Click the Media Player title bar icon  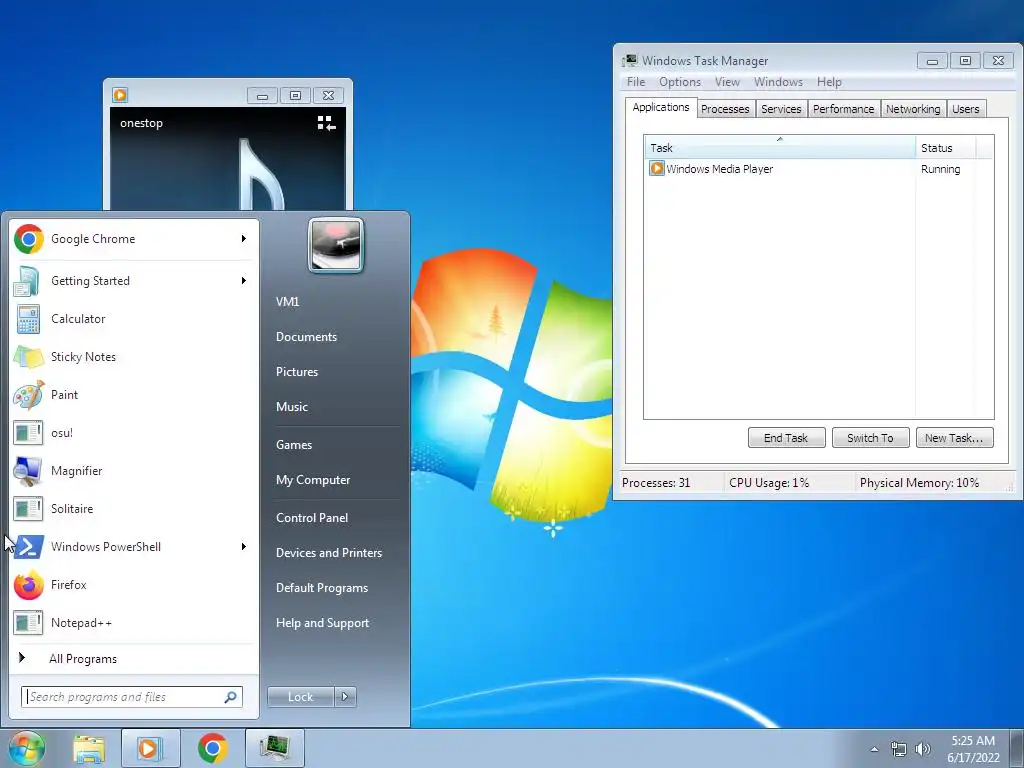[x=120, y=95]
